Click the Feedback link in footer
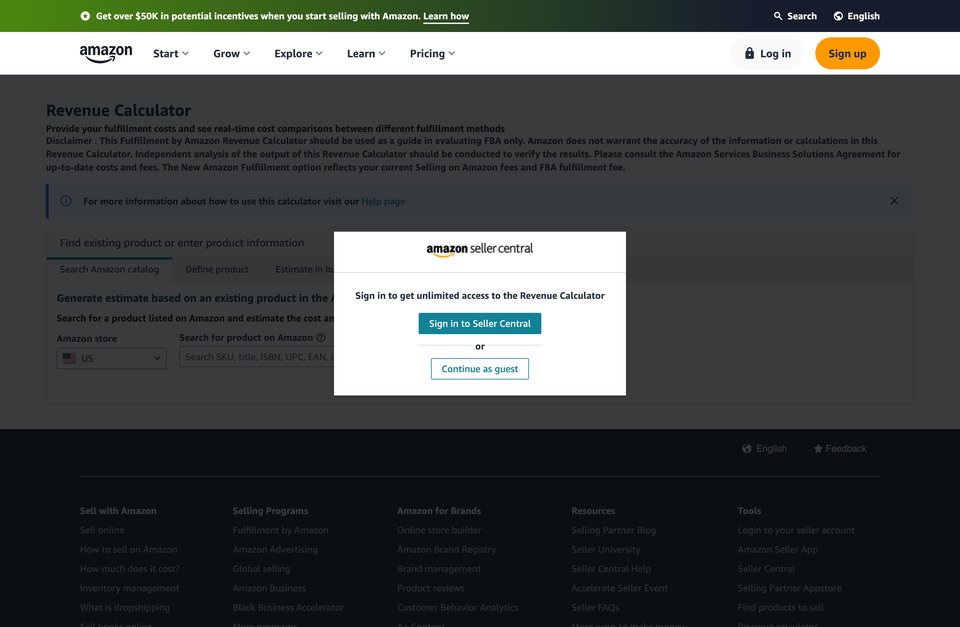The height and width of the screenshot is (627, 960). point(846,449)
